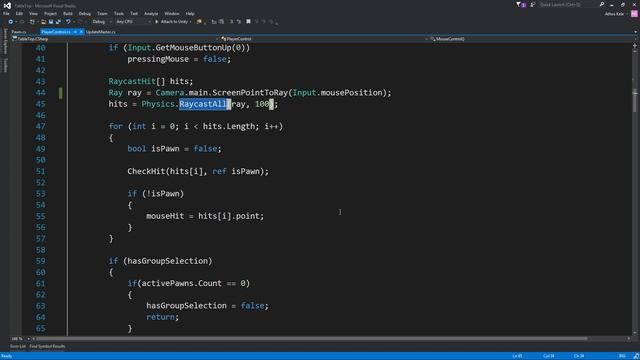Click the Save toolbar icon

[51, 22]
